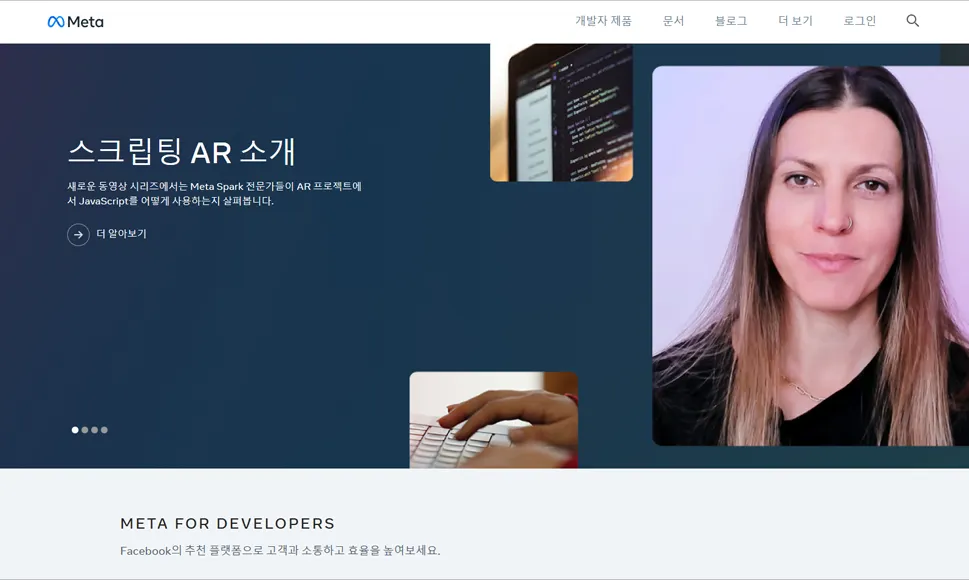
Task: Select the third carousel dot
Action: tap(95, 430)
